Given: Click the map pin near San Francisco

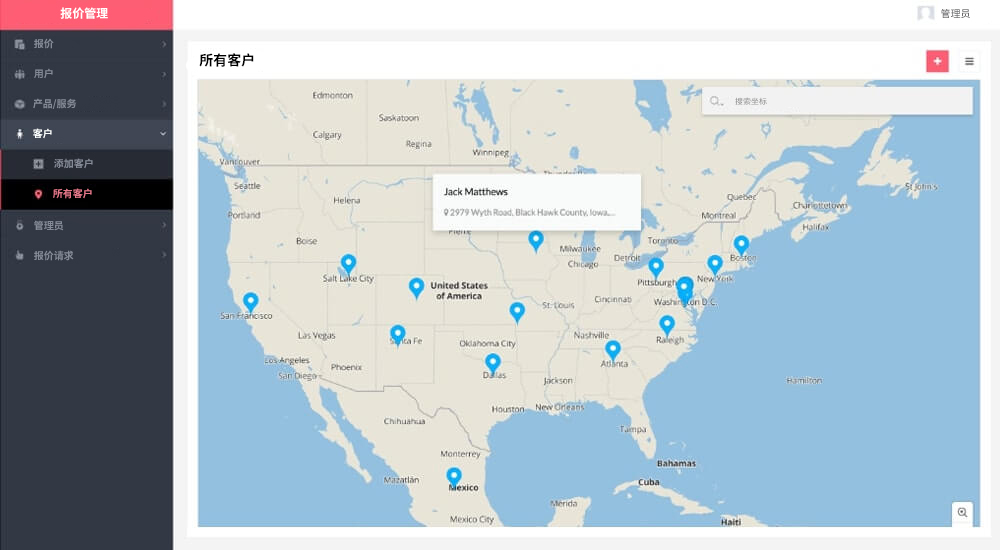Looking at the screenshot, I should pyautogui.click(x=251, y=300).
